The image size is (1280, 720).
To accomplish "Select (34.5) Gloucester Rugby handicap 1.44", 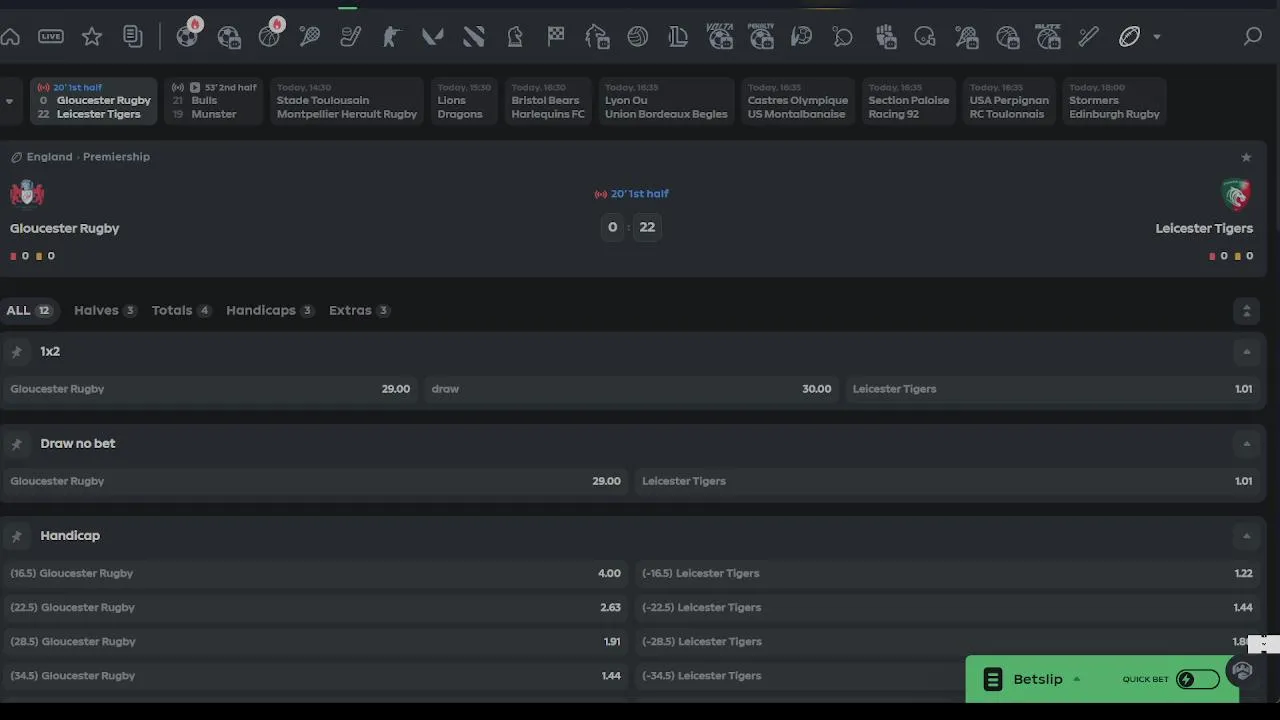I will pos(315,676).
